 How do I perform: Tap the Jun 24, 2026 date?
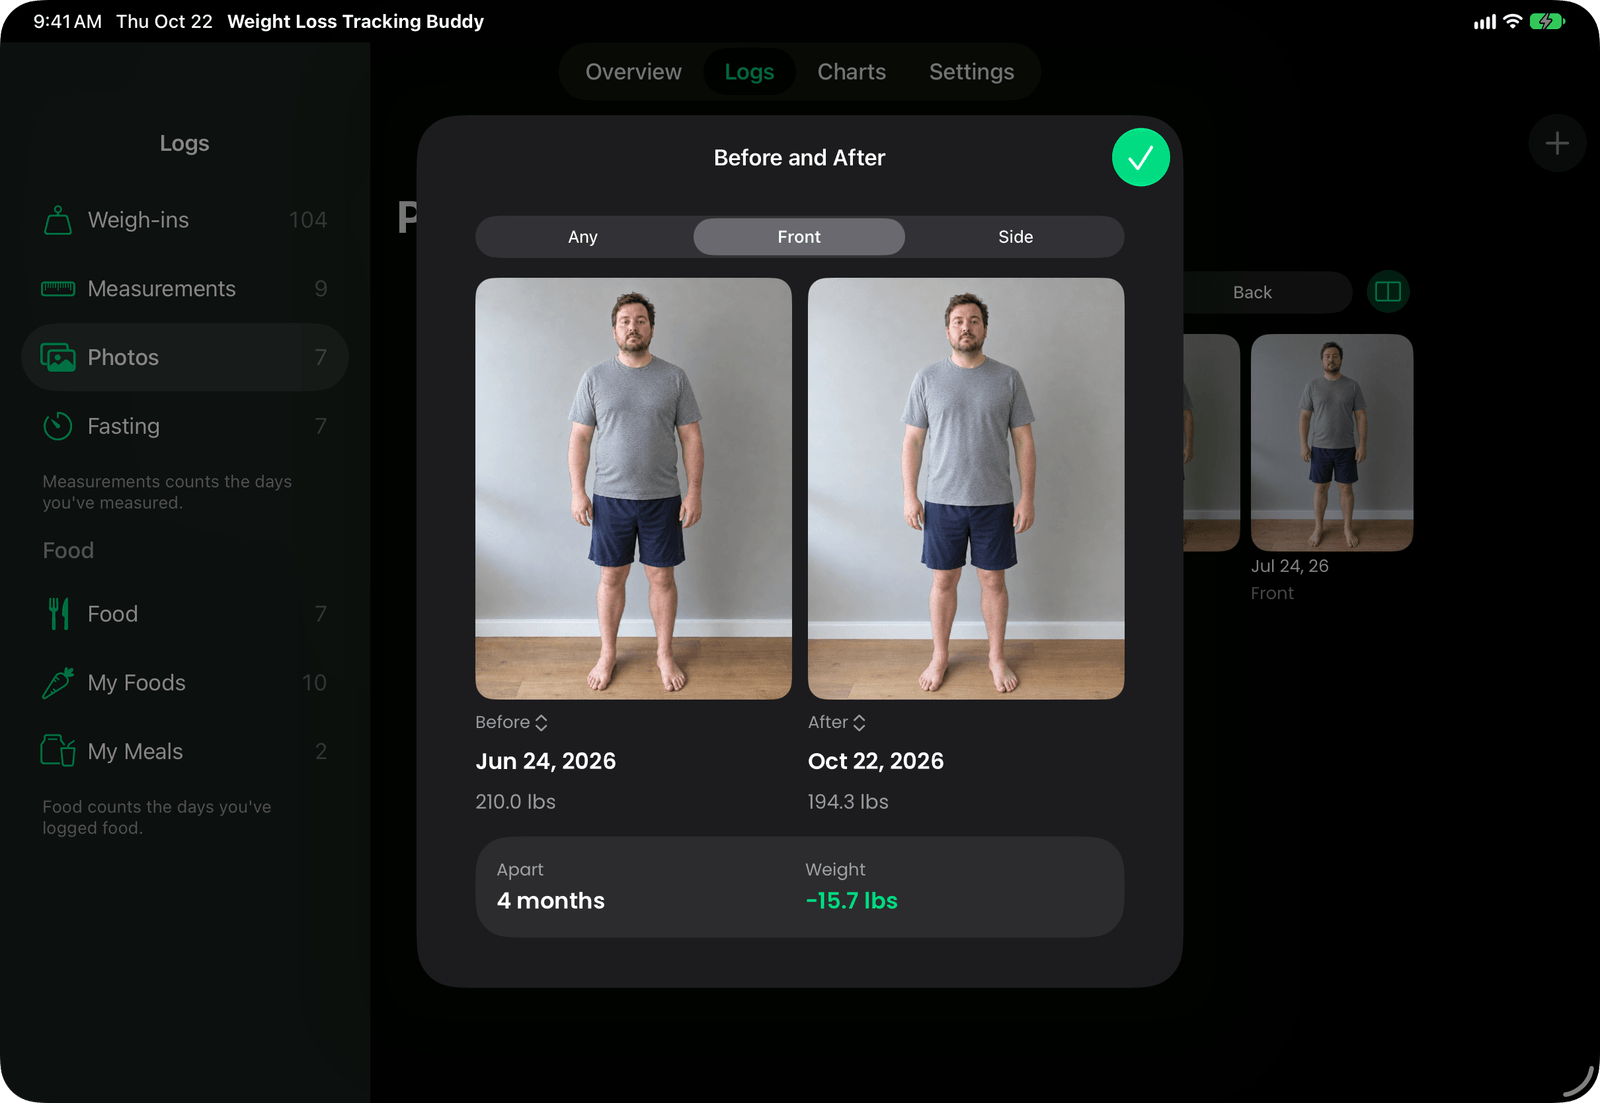click(x=545, y=761)
